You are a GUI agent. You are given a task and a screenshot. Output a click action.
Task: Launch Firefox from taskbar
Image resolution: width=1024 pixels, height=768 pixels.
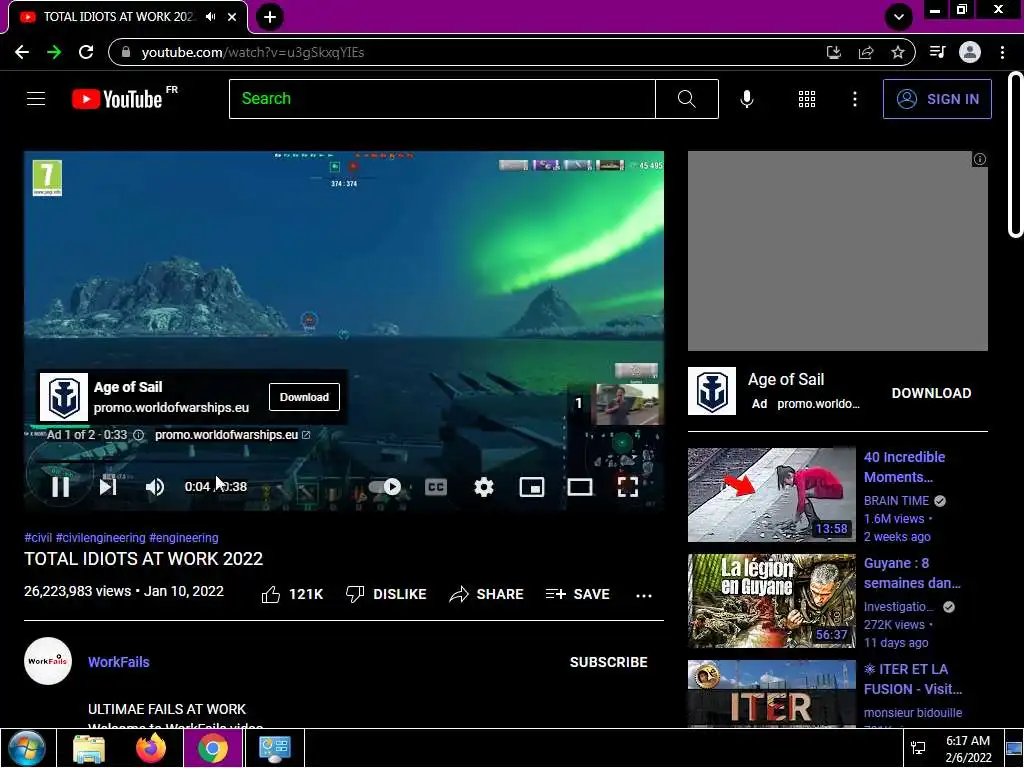(x=151, y=748)
